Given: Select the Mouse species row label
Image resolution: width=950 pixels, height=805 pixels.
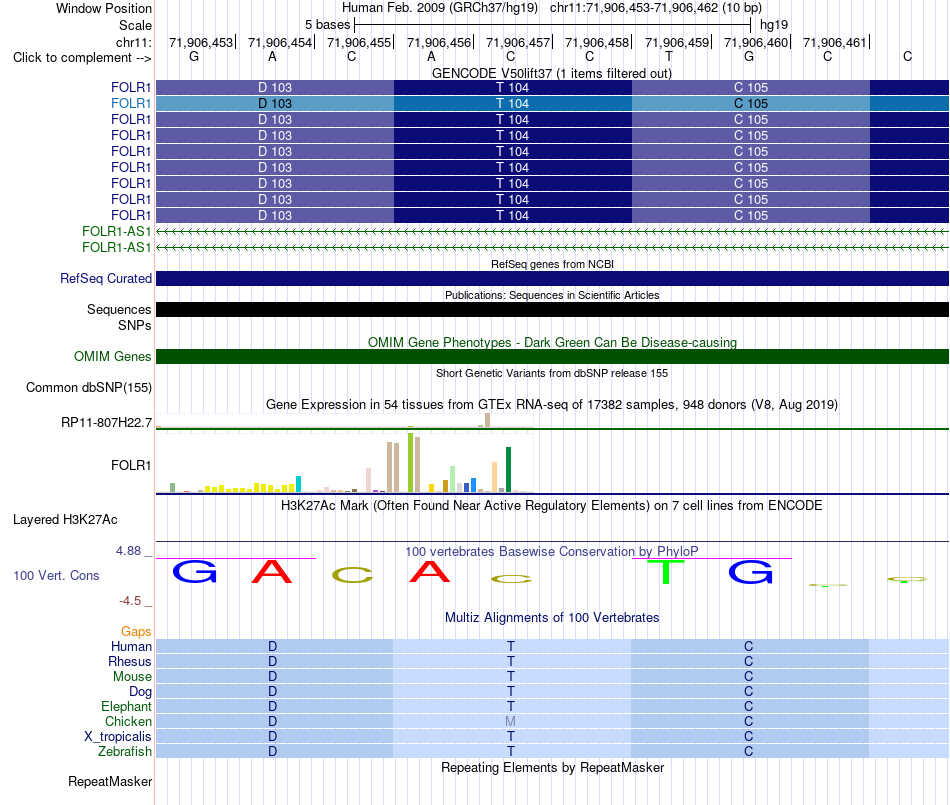Looking at the screenshot, I should (x=132, y=677).
